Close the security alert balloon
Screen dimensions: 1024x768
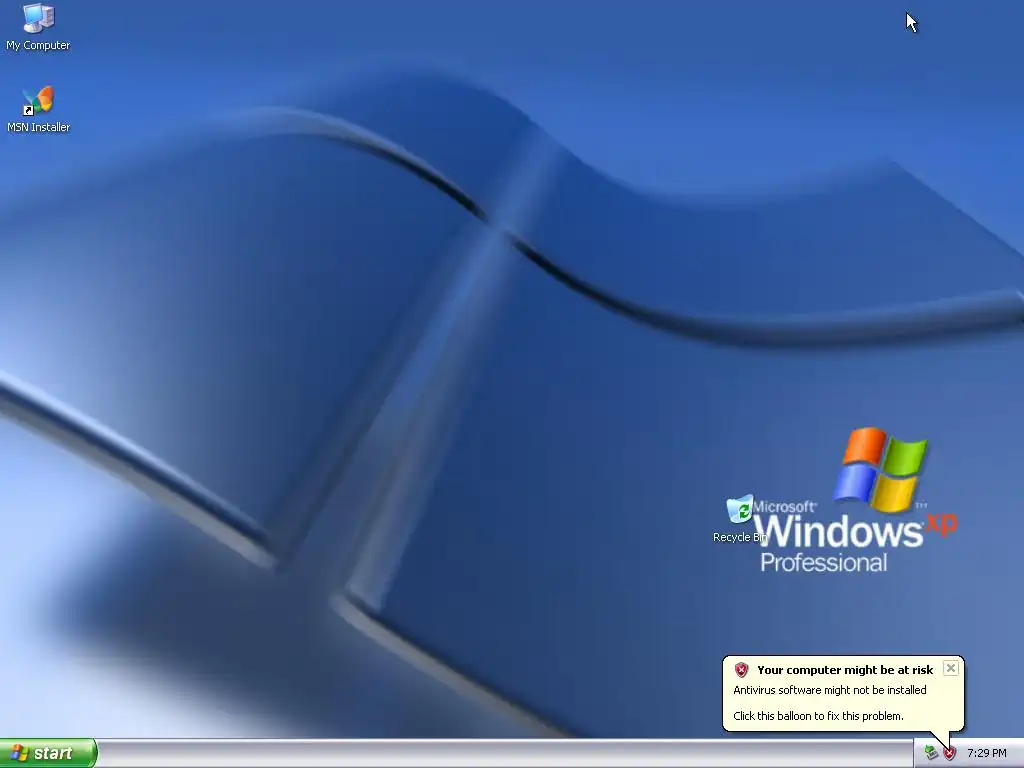tap(951, 668)
